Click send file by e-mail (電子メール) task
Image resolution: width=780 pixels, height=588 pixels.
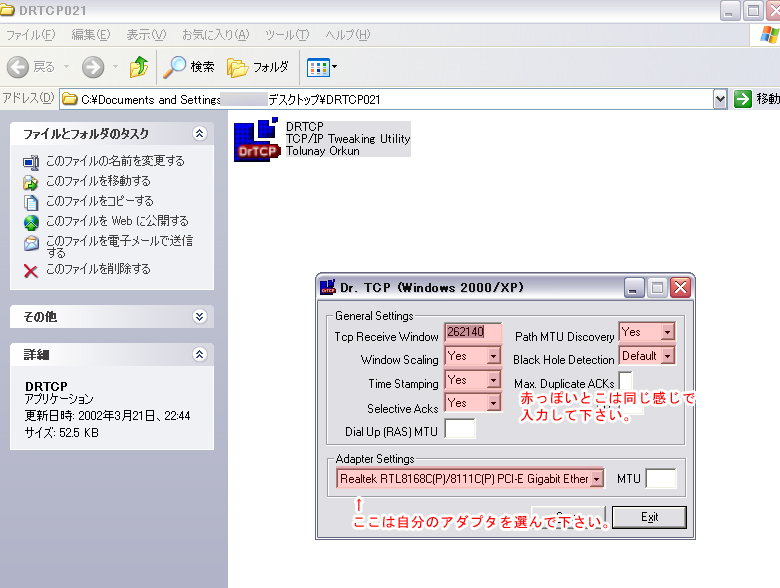pos(119,246)
